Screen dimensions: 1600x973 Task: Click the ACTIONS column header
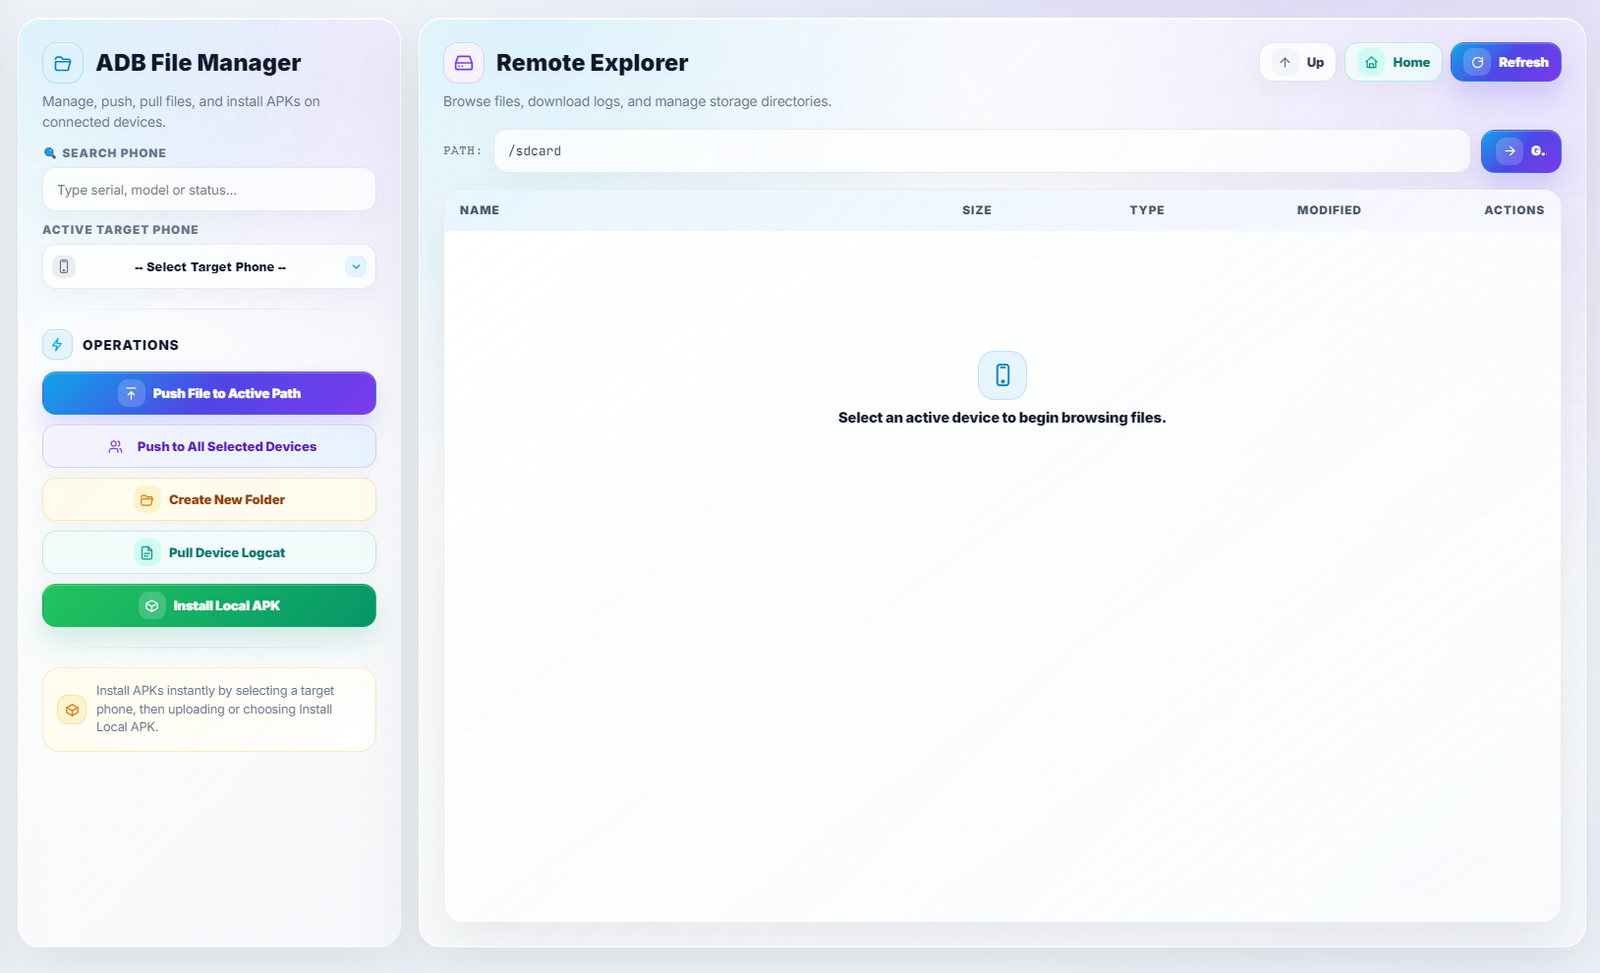(x=1514, y=210)
